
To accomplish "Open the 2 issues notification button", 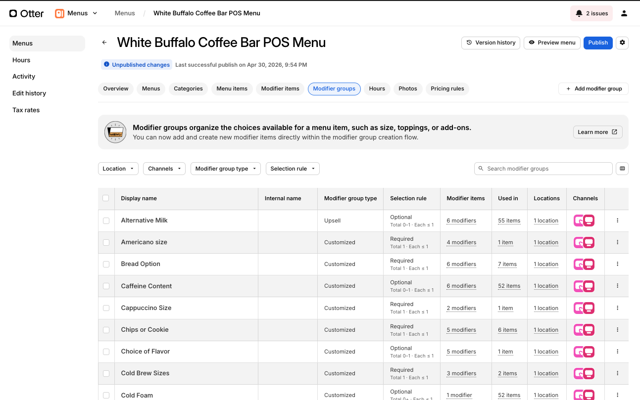I will [591, 13].
